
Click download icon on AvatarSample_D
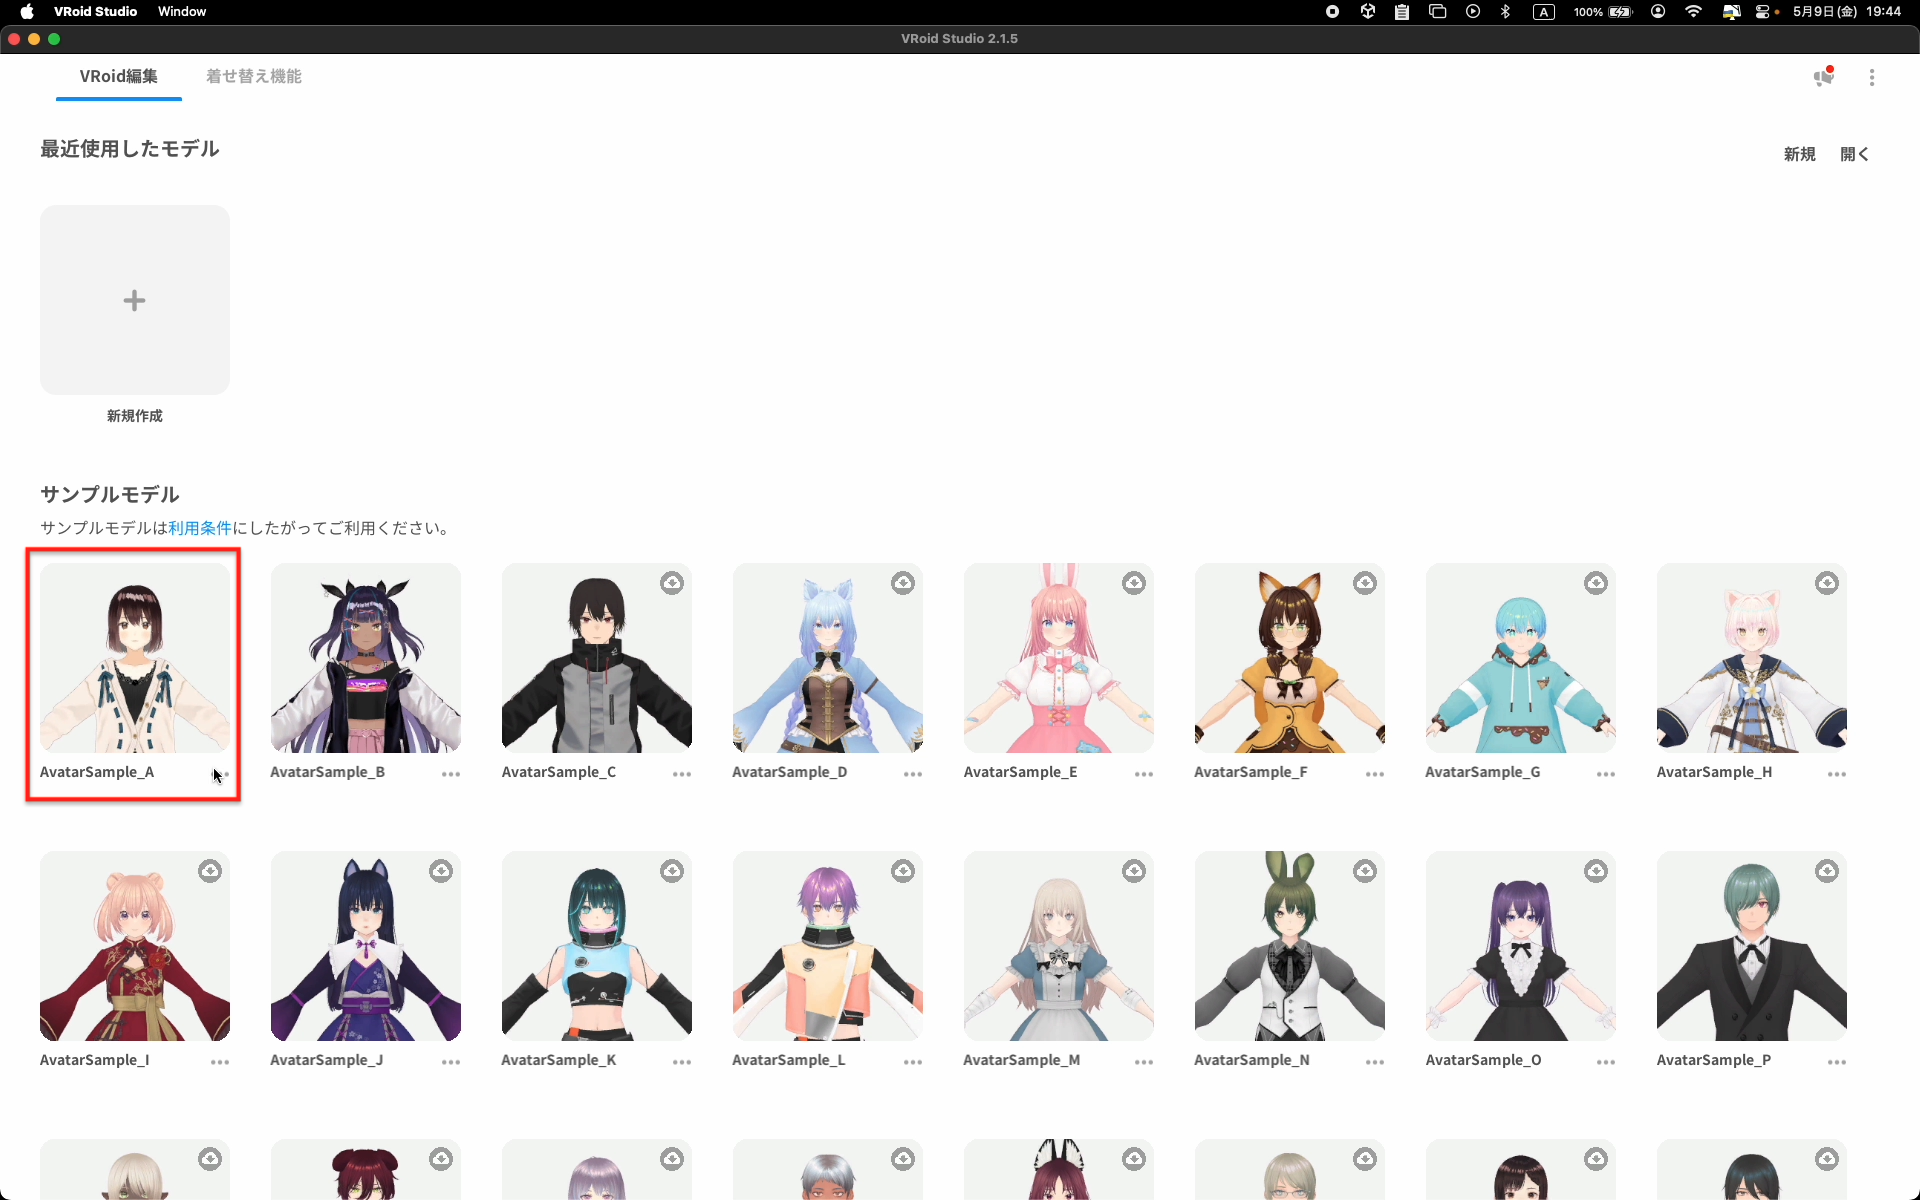pos(903,583)
